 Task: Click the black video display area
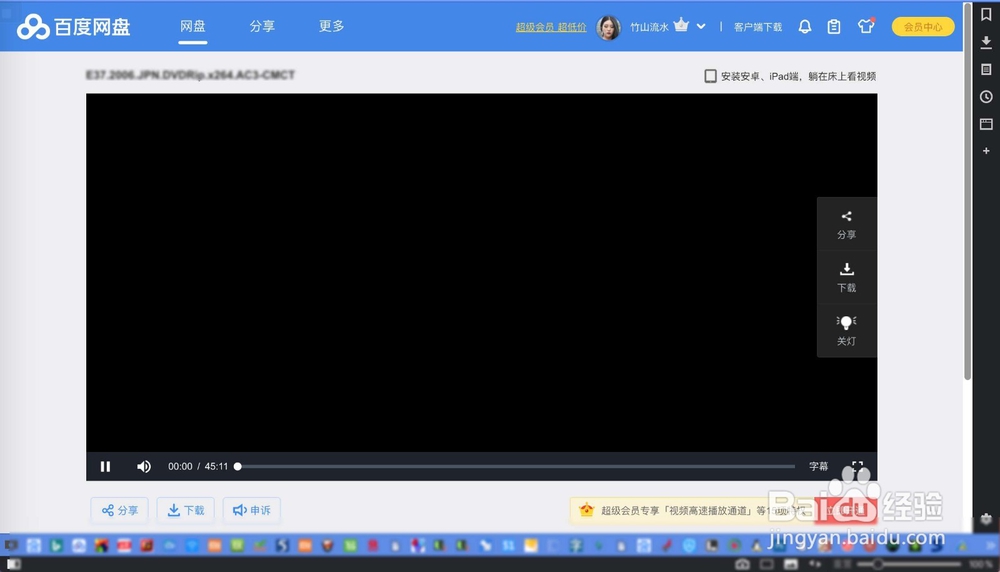482,273
